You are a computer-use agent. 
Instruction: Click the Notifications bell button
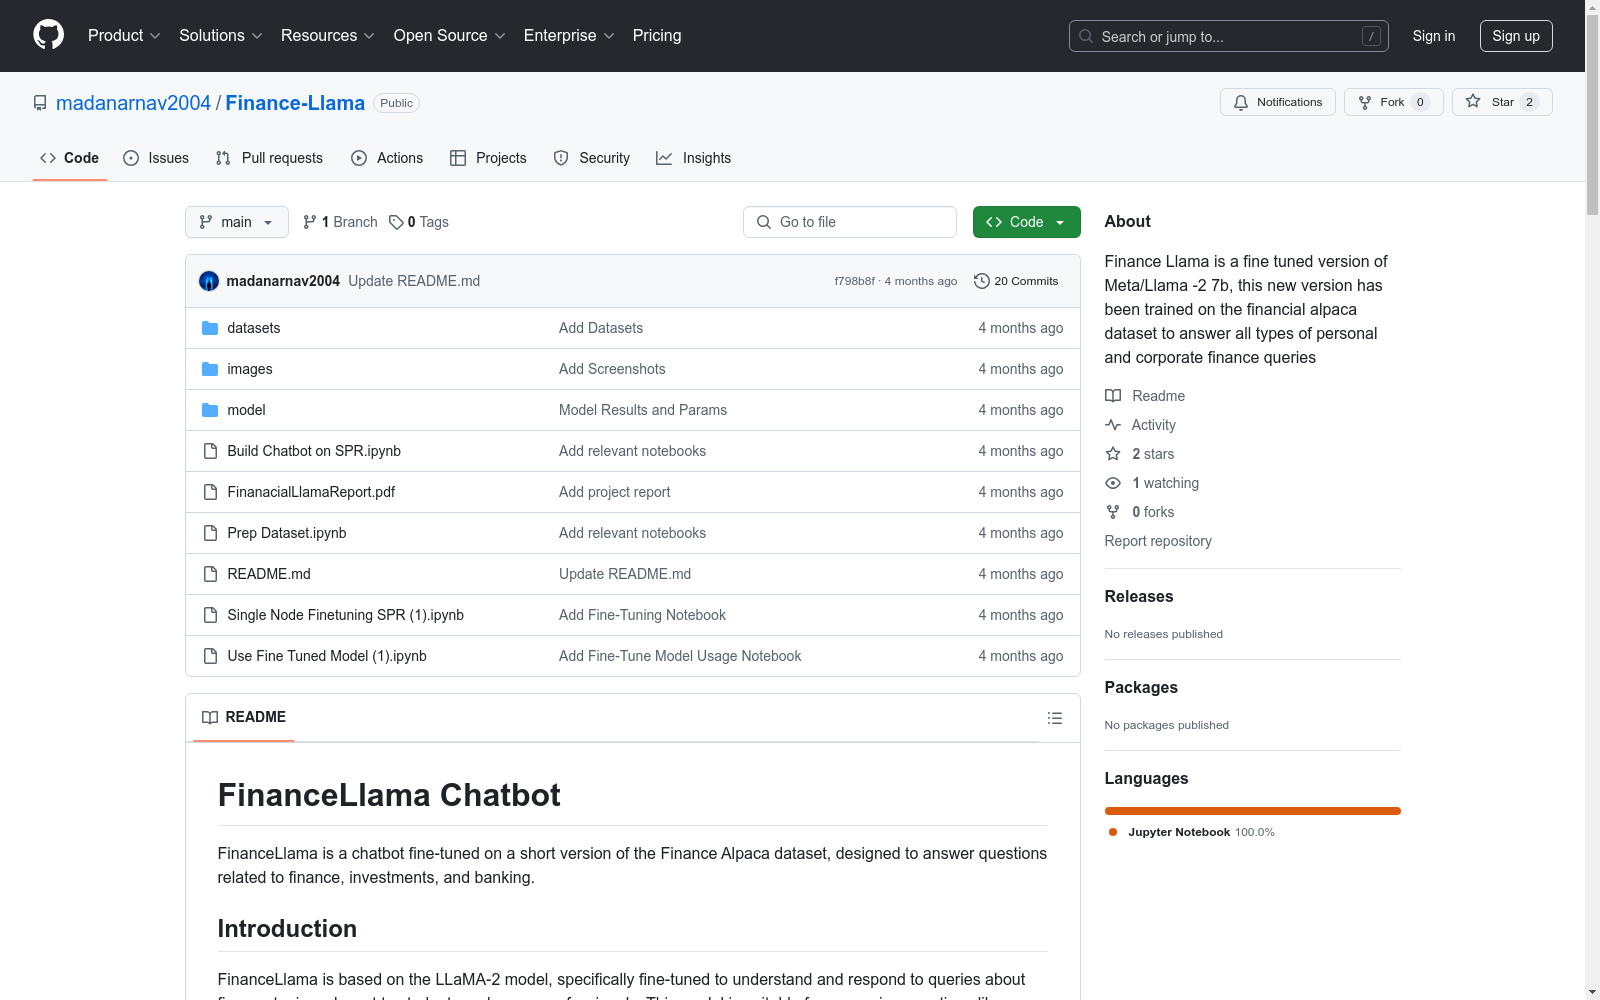[1278, 102]
